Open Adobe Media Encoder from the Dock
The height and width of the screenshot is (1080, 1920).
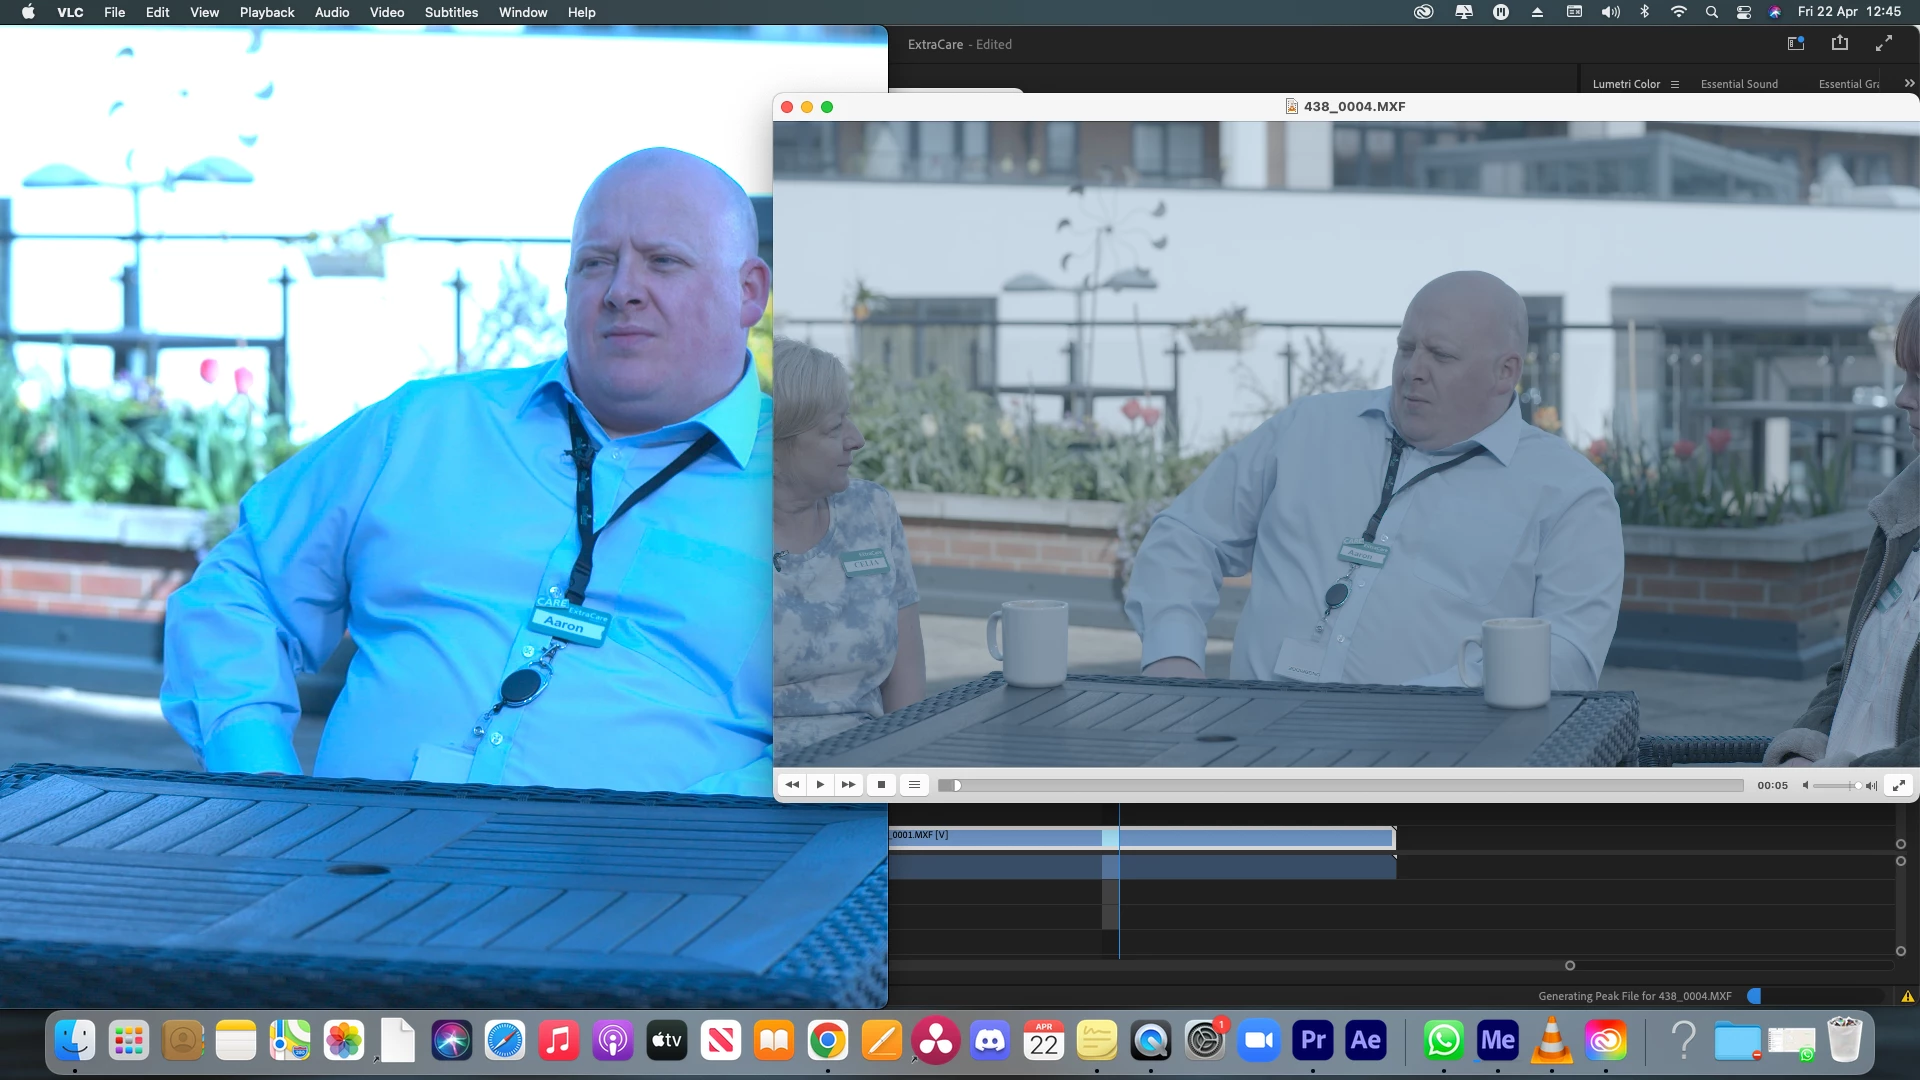coord(1497,1041)
